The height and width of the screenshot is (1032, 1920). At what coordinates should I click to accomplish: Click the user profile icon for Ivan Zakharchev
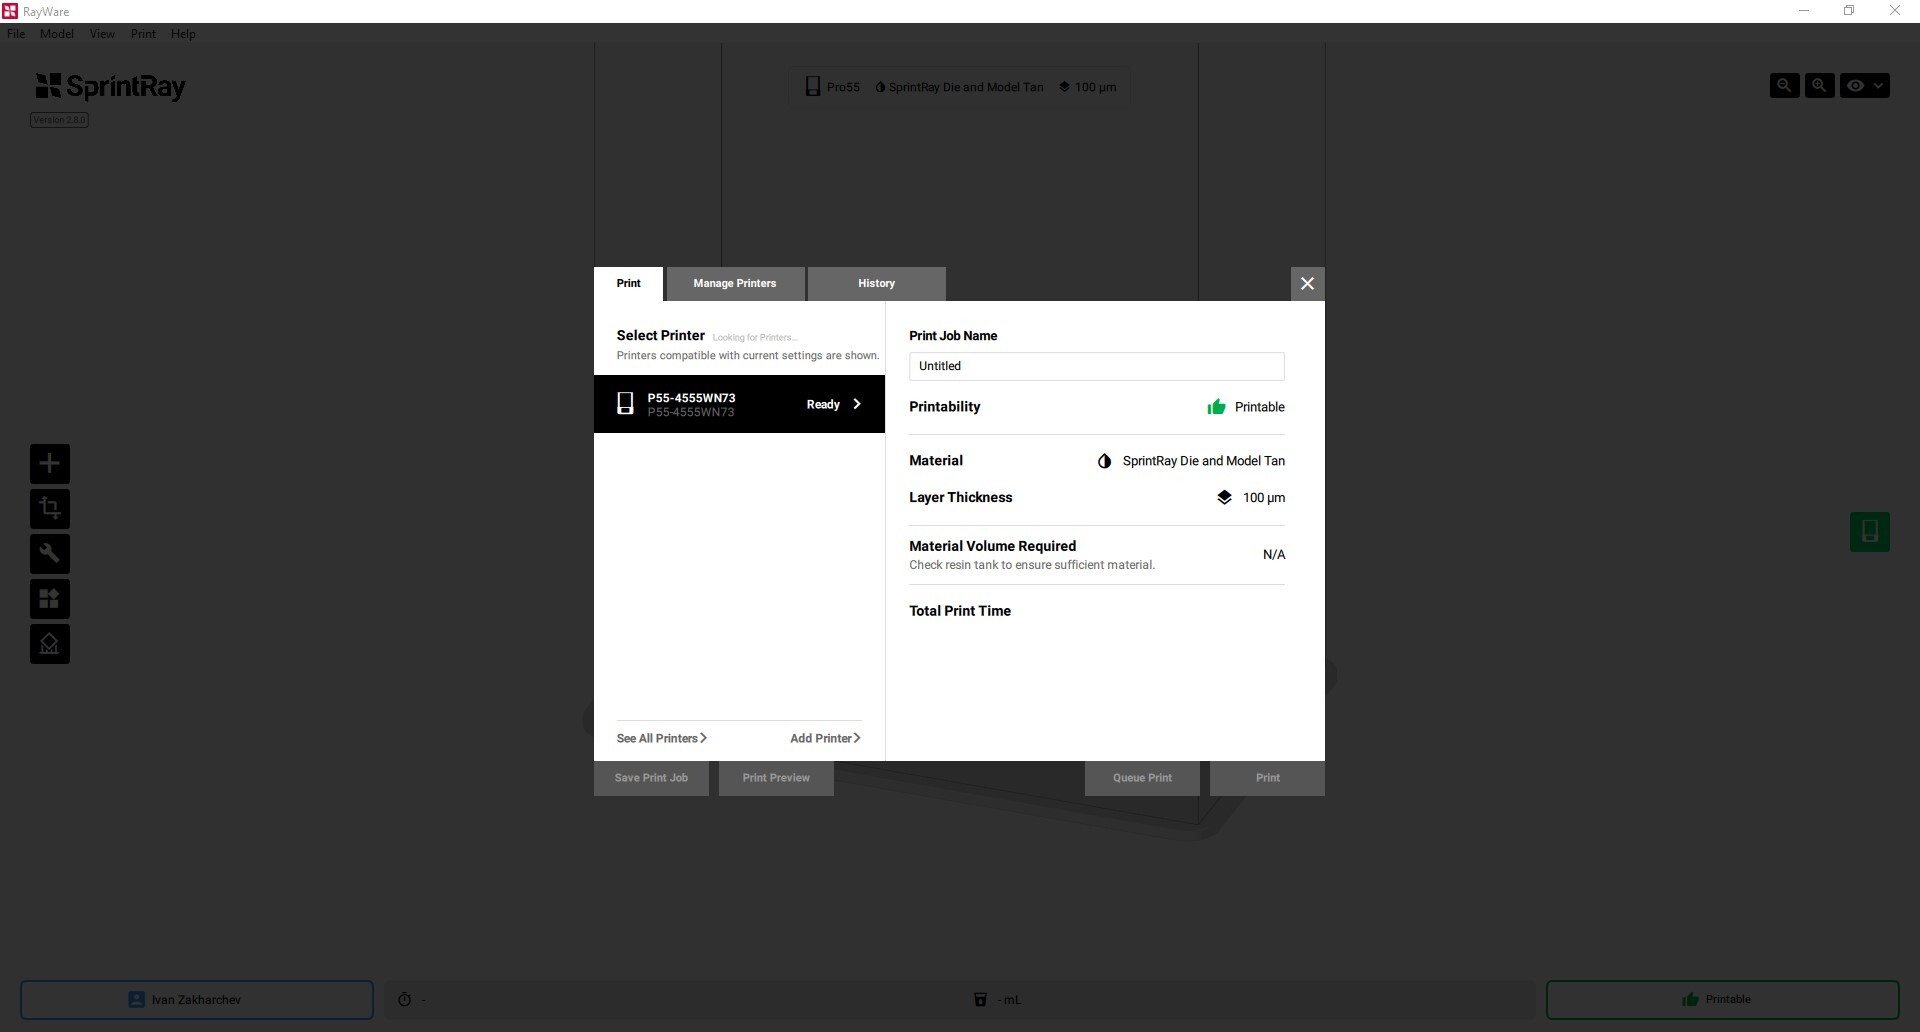[136, 1000]
